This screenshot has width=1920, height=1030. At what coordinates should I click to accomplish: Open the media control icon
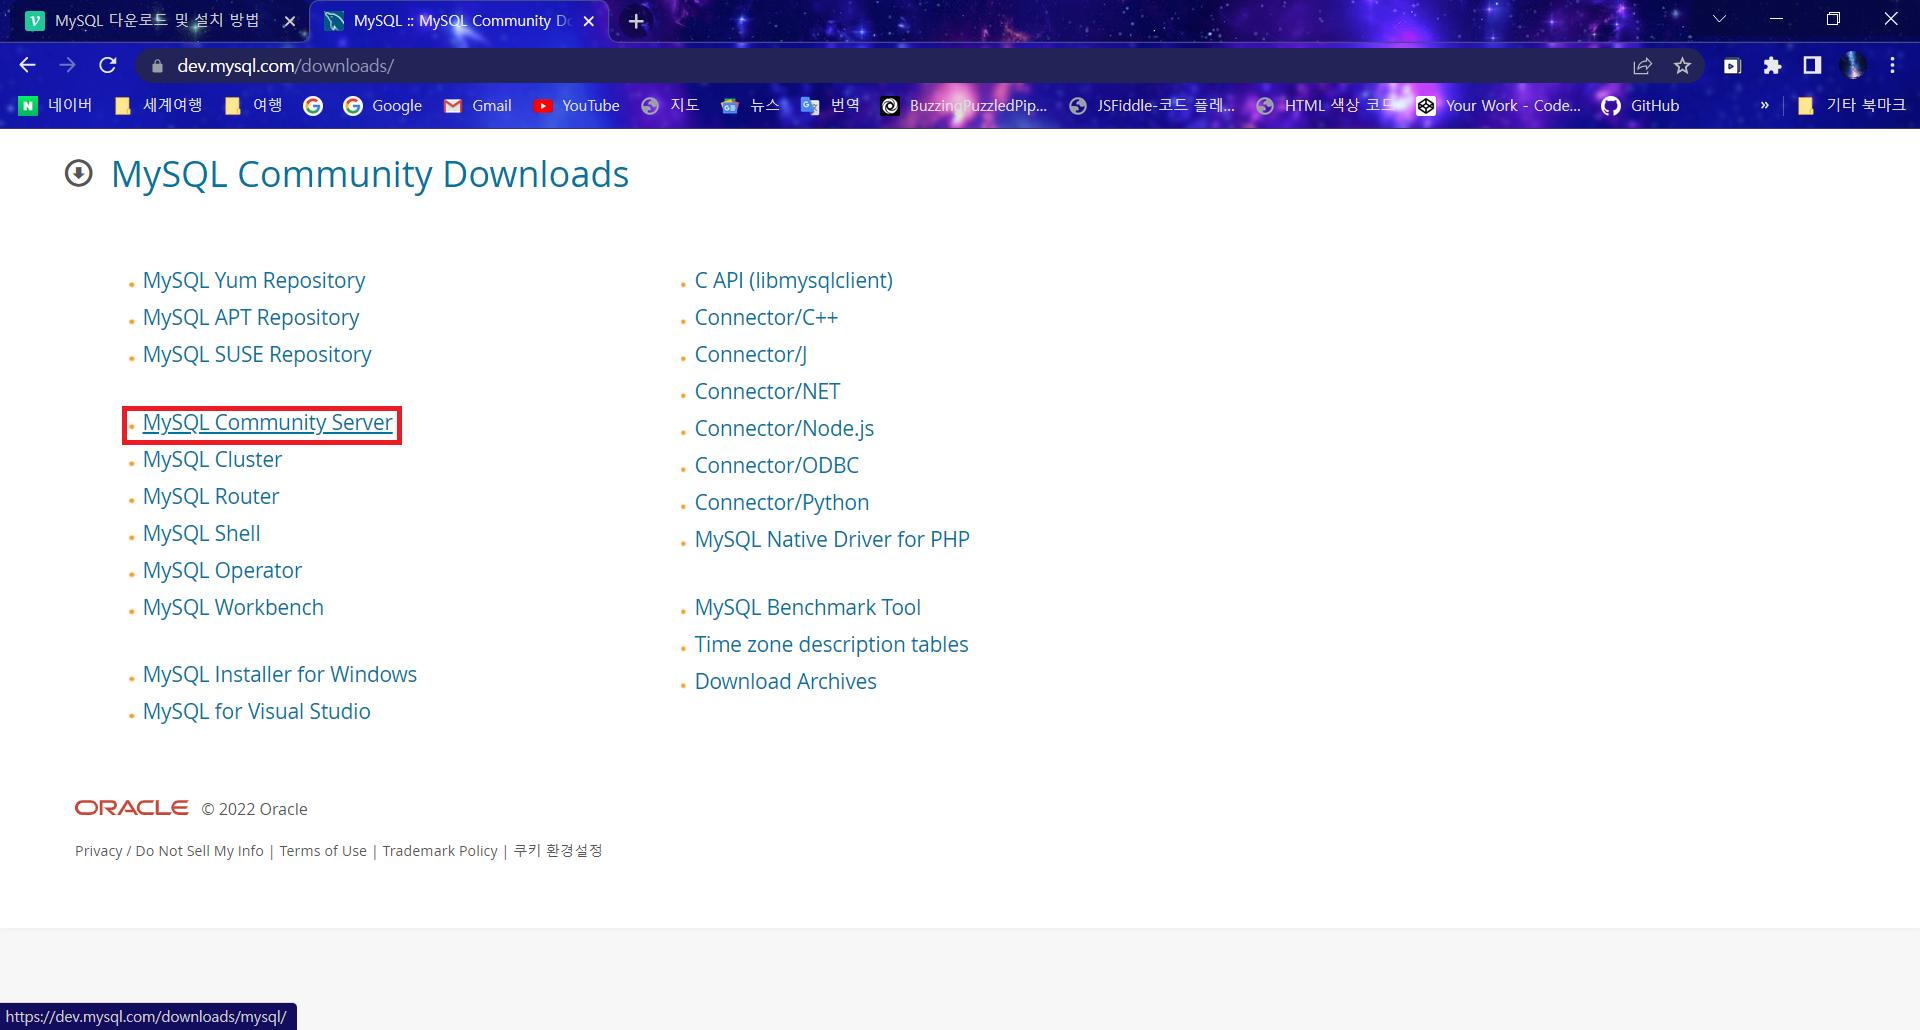coord(1732,66)
